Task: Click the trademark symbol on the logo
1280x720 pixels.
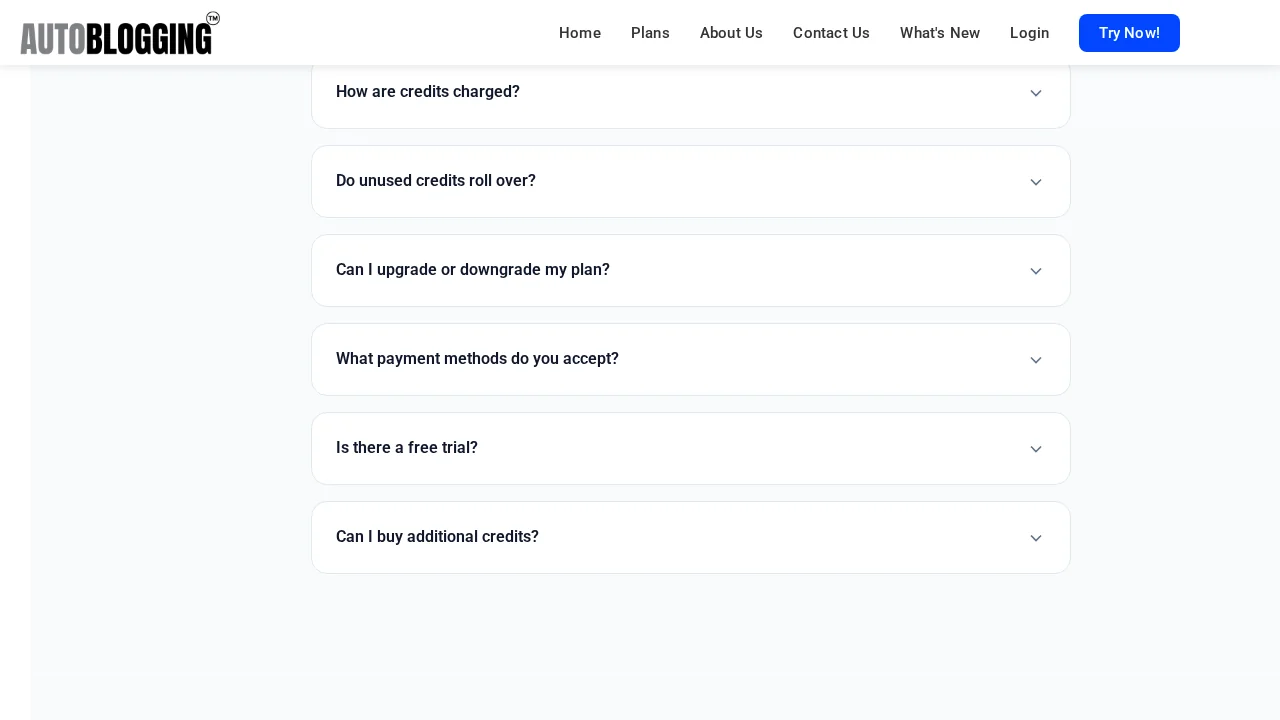Action: tap(212, 19)
